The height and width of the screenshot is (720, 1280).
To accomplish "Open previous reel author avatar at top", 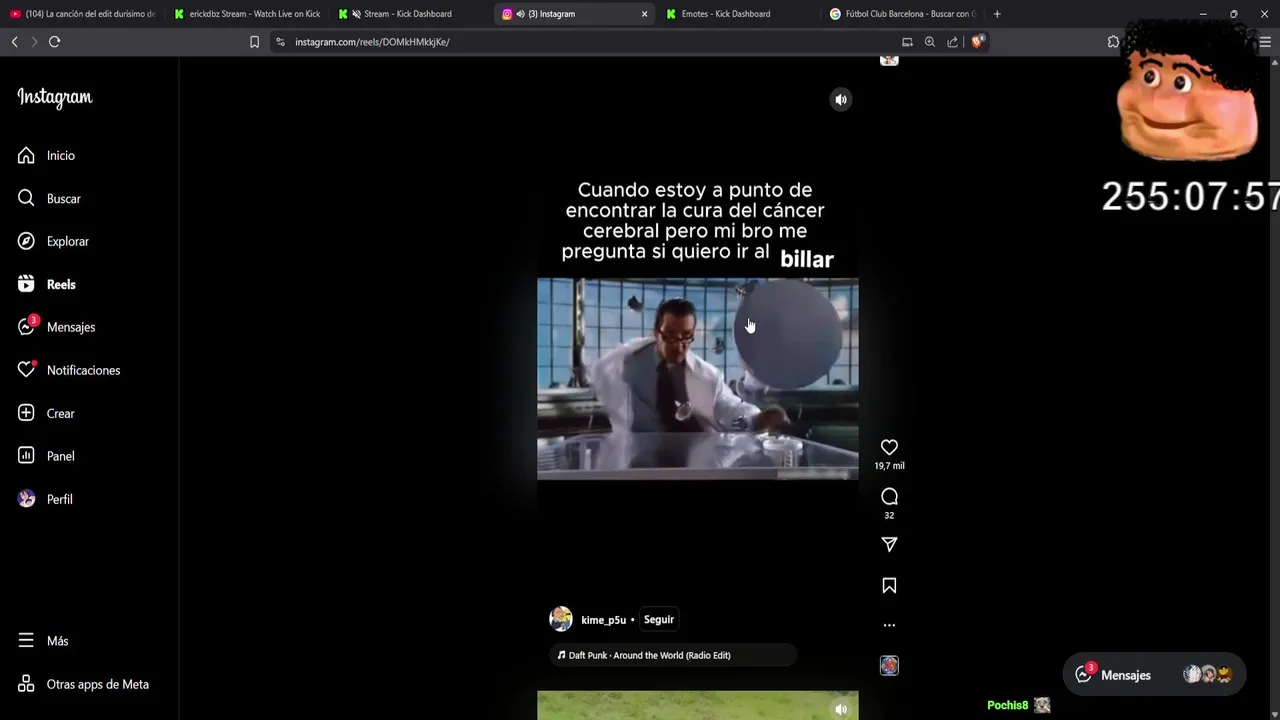I will [889, 60].
